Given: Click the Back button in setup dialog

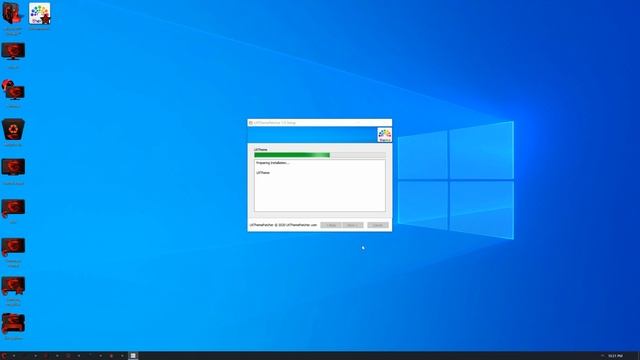Looking at the screenshot, I should (x=331, y=225).
